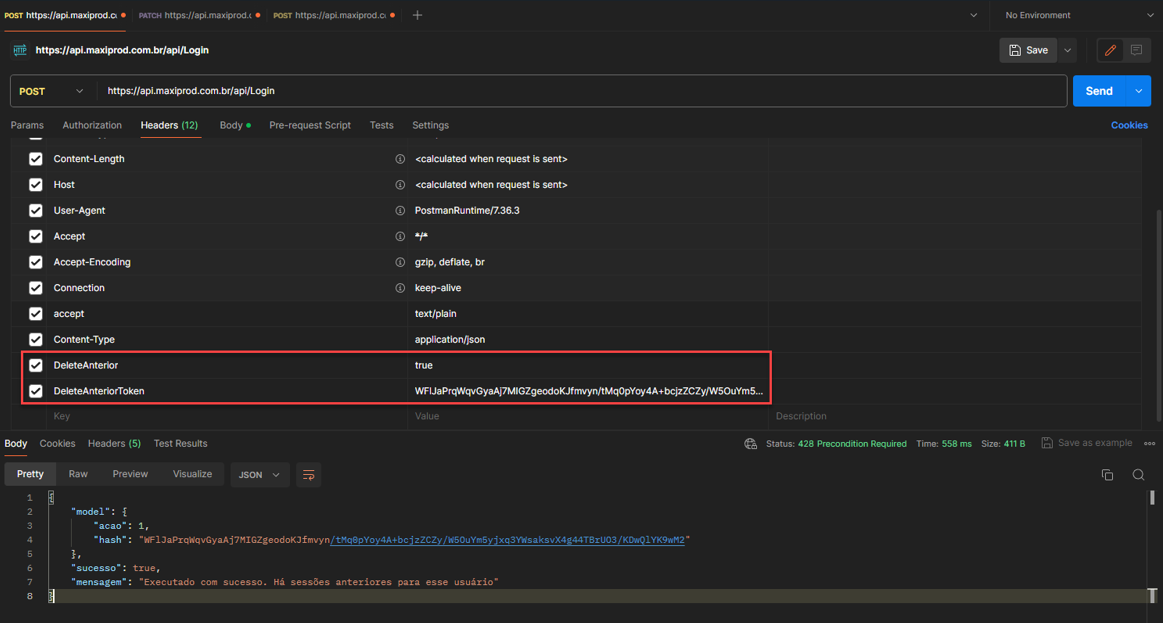Switch to the Tests tab

[x=381, y=125]
